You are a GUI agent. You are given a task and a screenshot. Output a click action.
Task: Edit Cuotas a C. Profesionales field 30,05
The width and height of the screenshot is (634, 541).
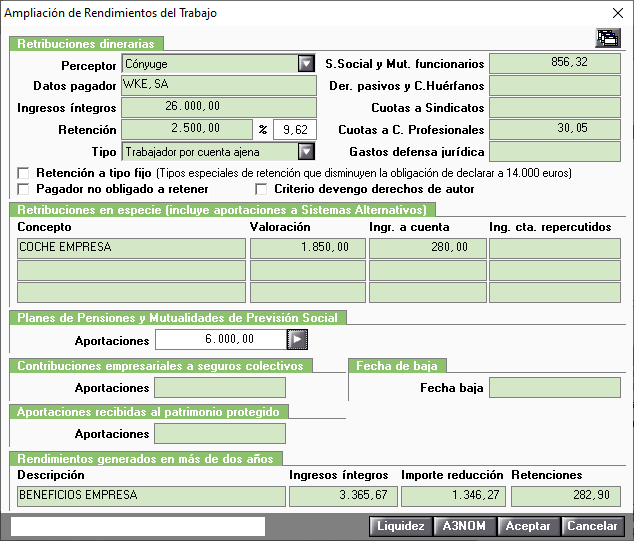pyautogui.click(x=555, y=129)
